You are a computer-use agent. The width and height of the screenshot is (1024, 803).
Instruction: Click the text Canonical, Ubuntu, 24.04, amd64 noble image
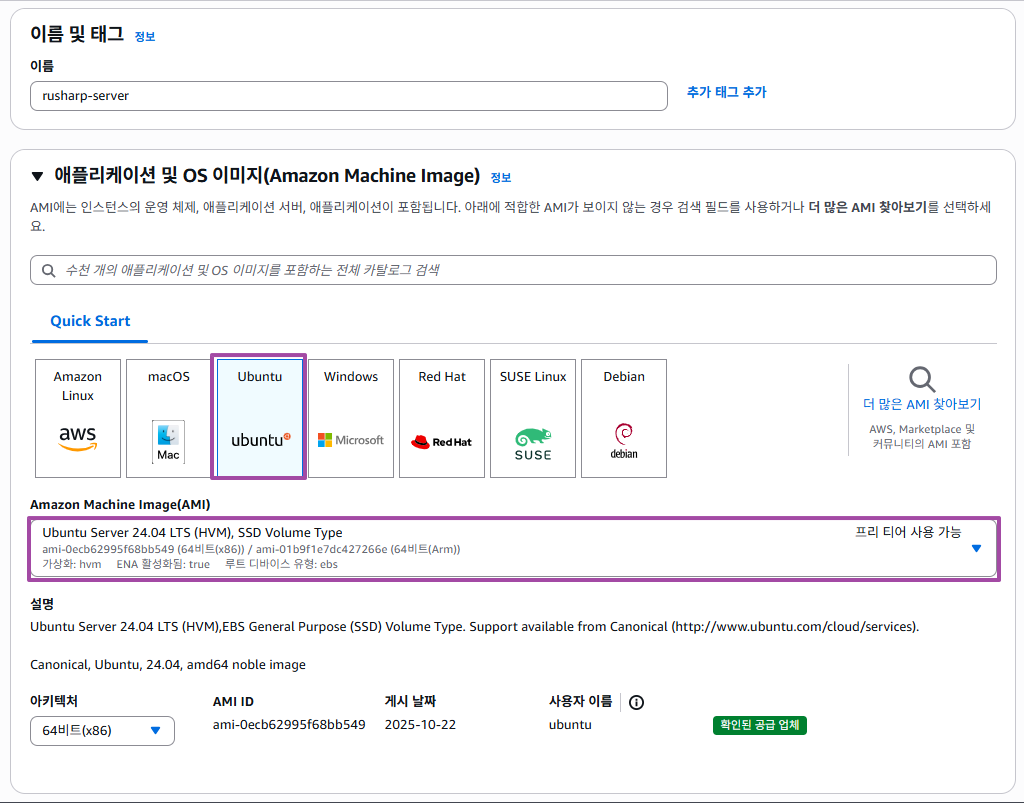[168, 665]
